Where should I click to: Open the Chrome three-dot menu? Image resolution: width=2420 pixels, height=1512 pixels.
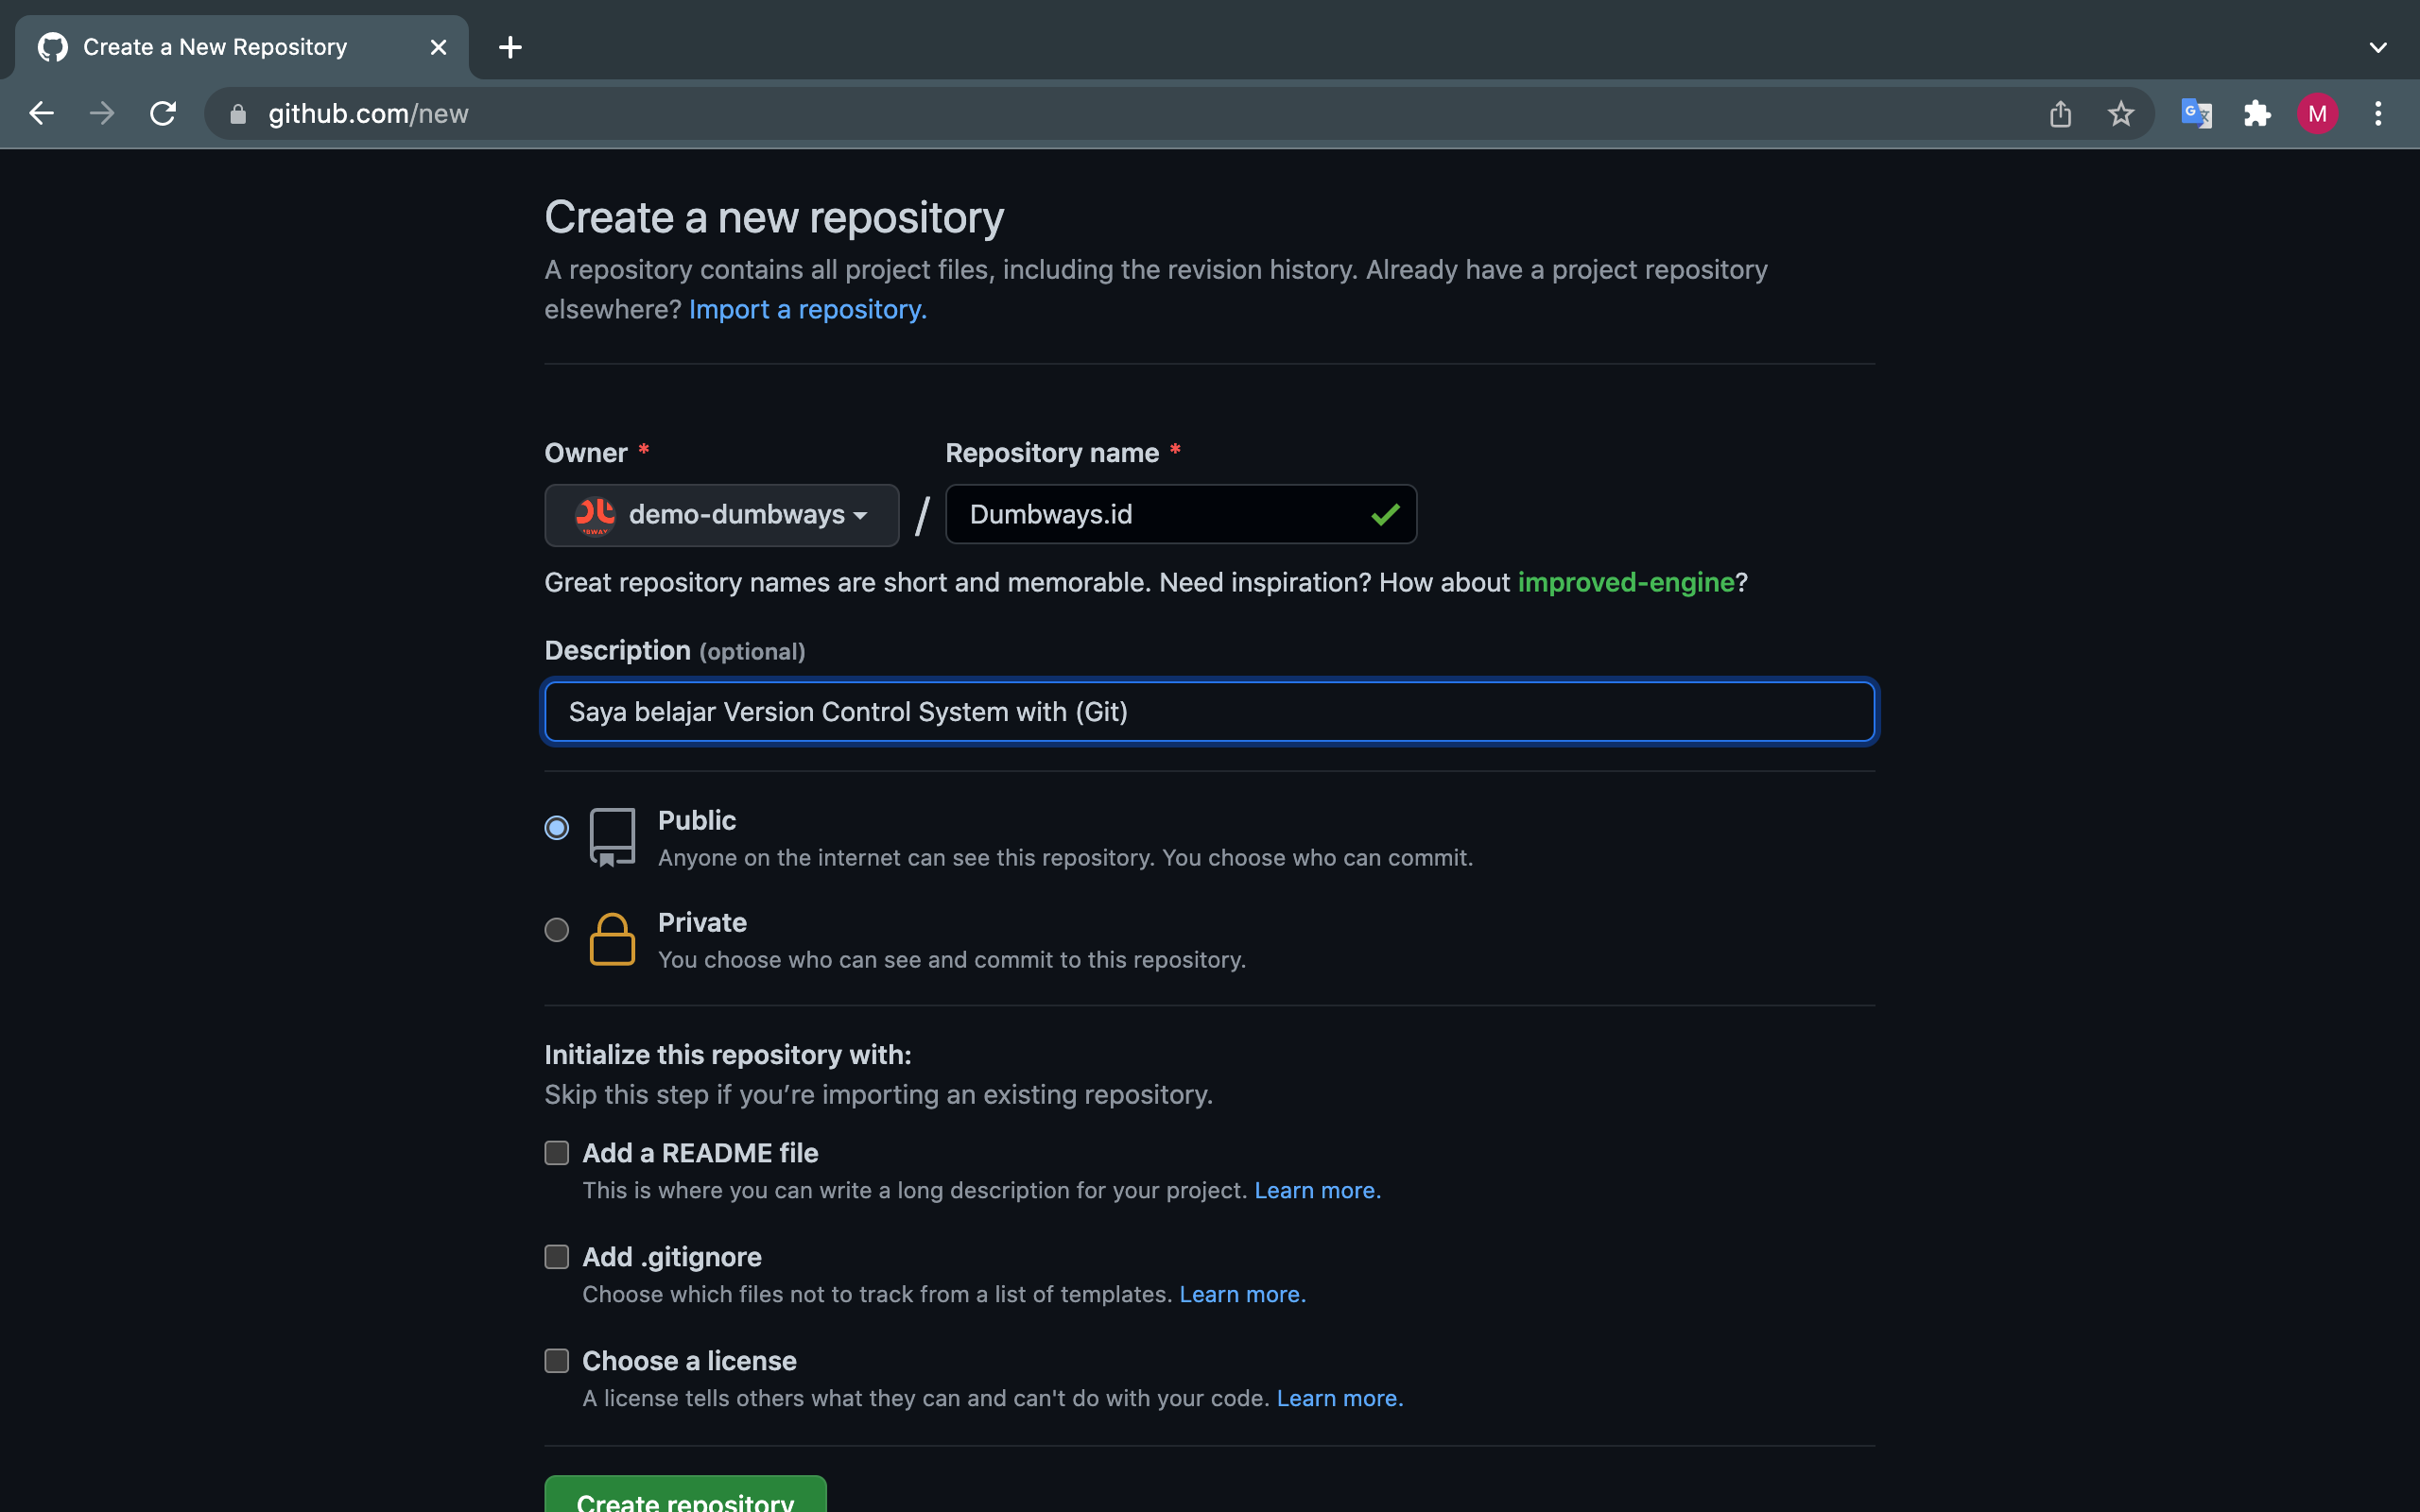tap(2378, 114)
